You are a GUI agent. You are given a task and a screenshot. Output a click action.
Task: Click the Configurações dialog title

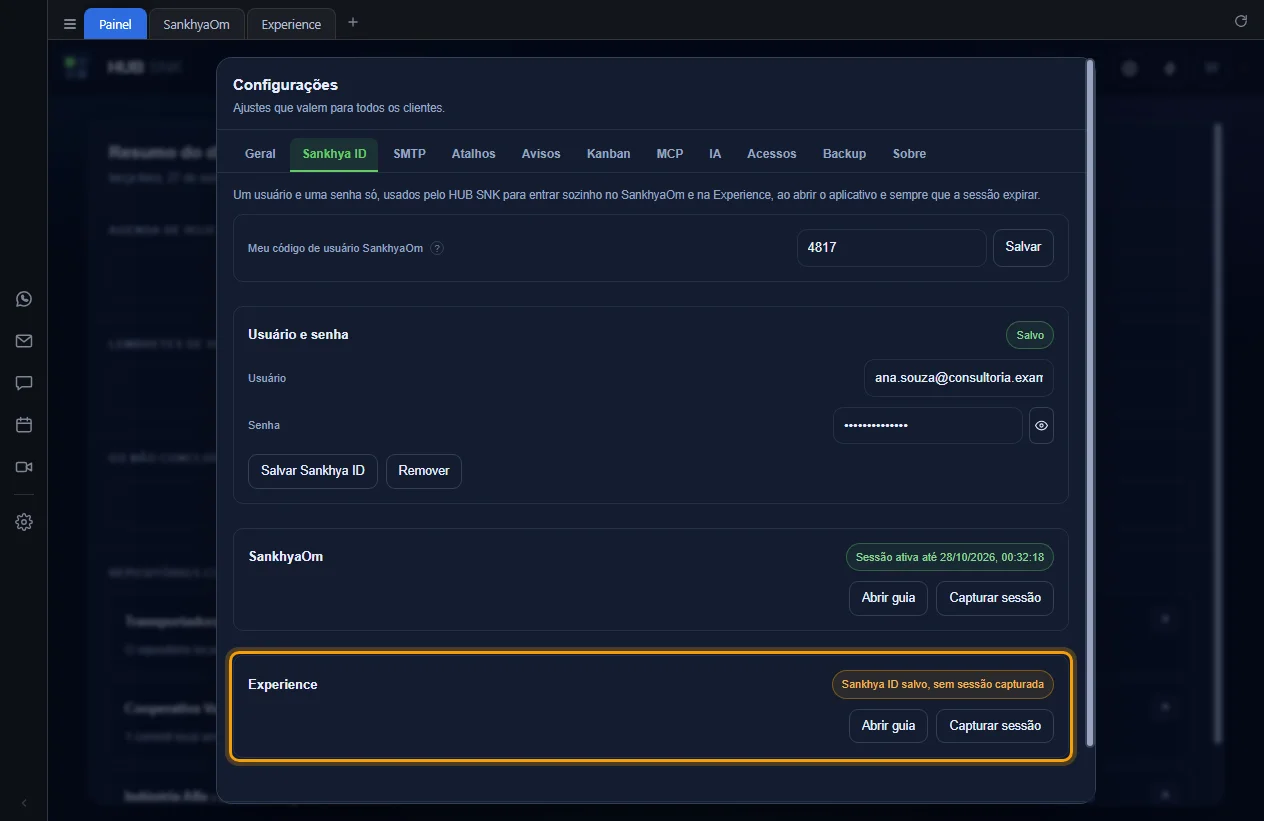pos(285,85)
